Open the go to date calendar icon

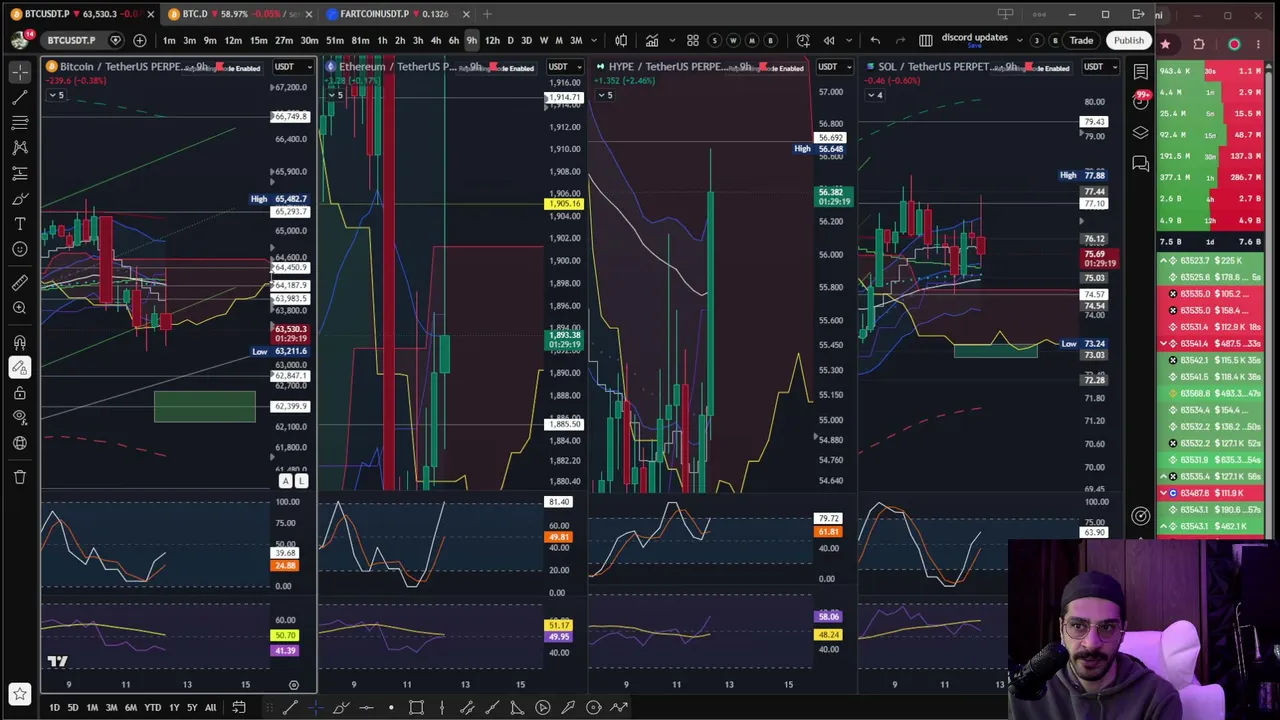coord(239,707)
